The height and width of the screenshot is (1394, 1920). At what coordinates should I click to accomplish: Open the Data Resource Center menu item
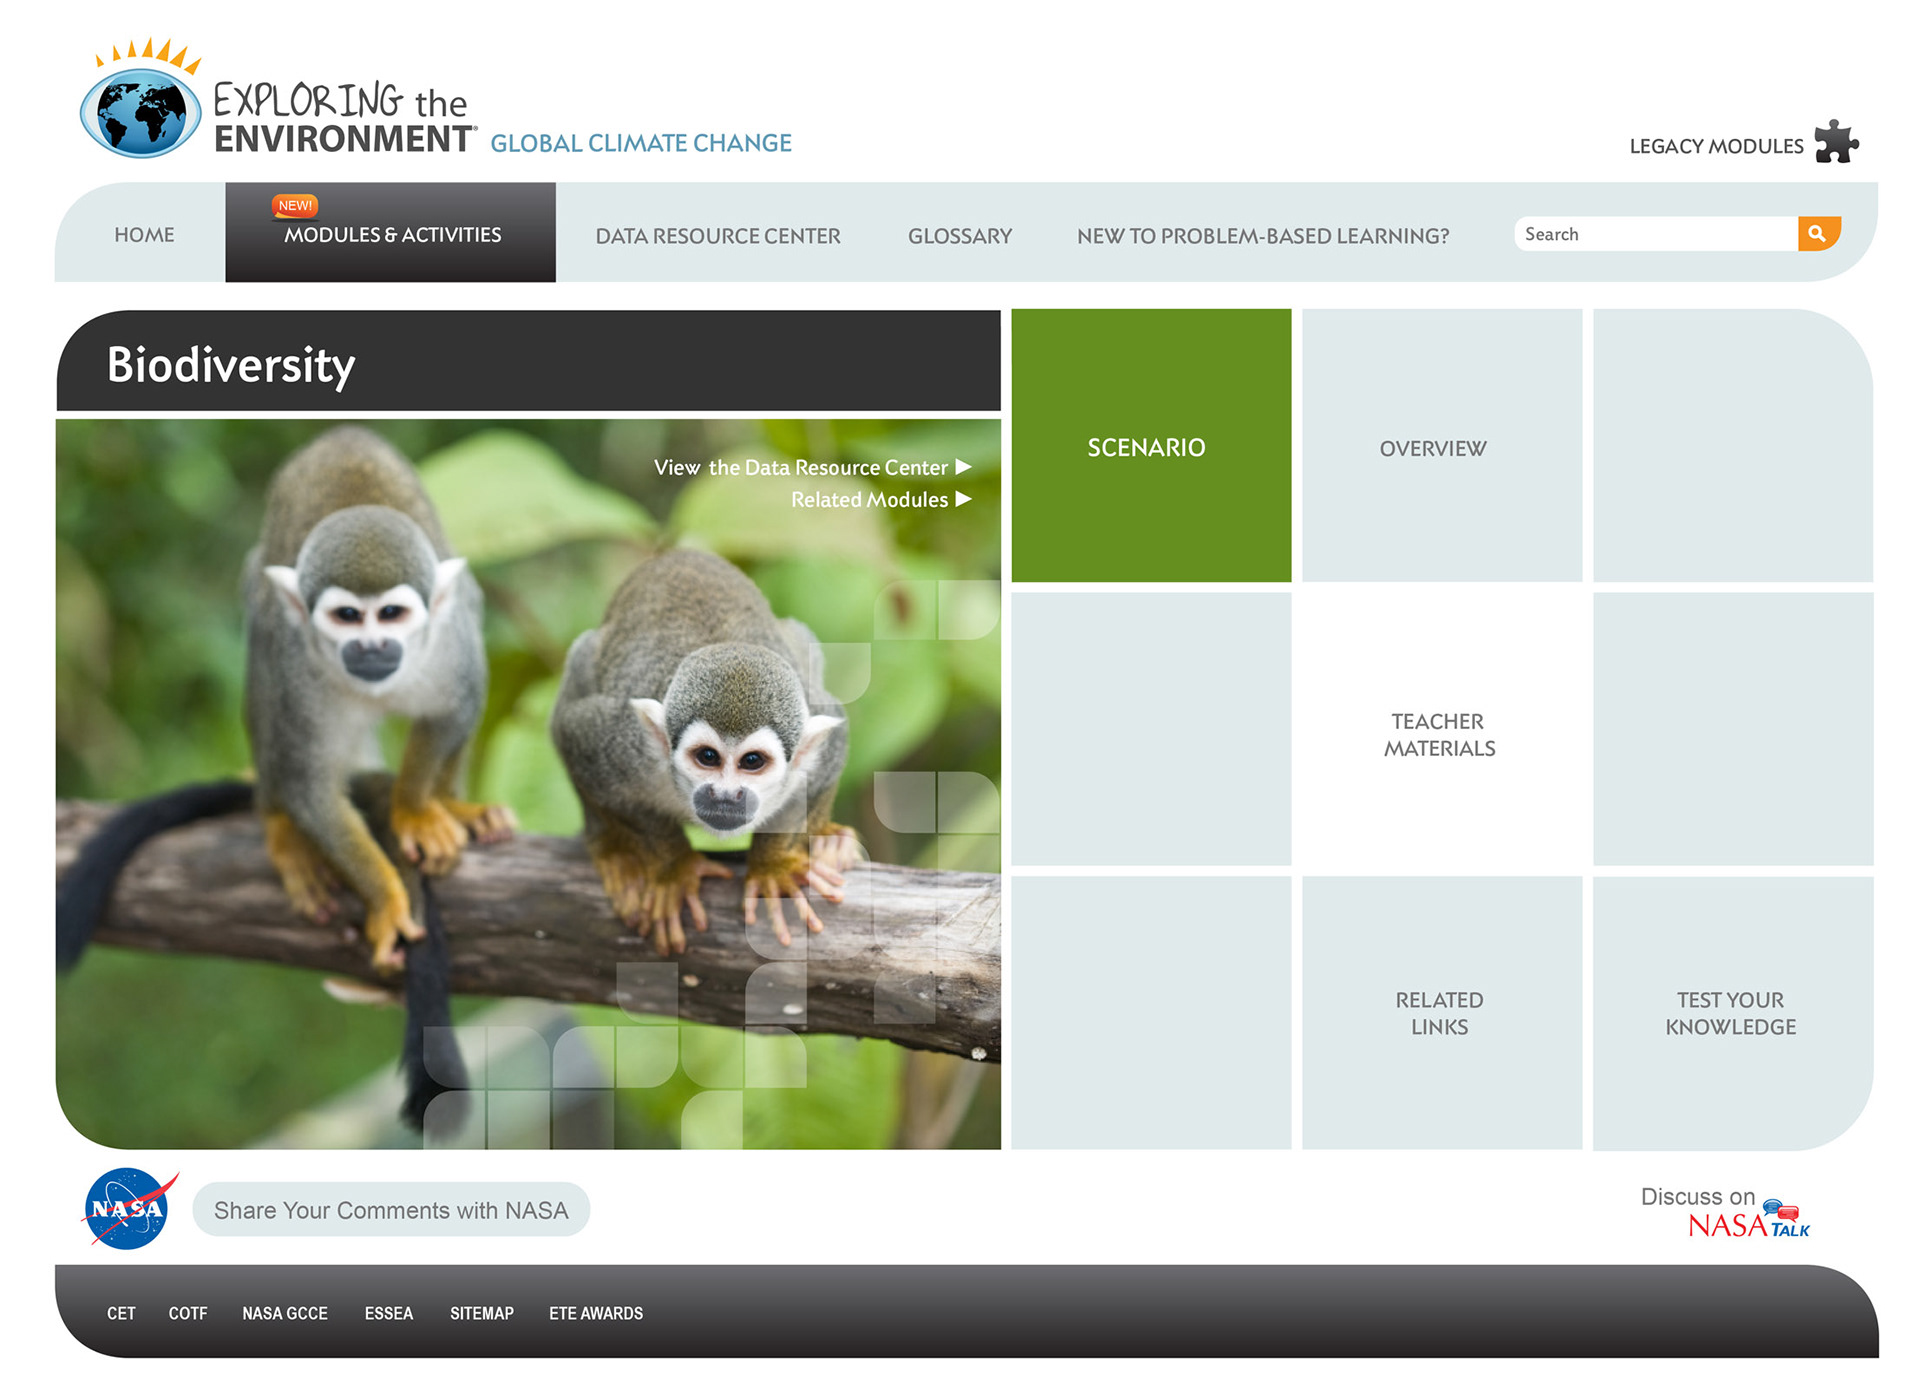(717, 236)
